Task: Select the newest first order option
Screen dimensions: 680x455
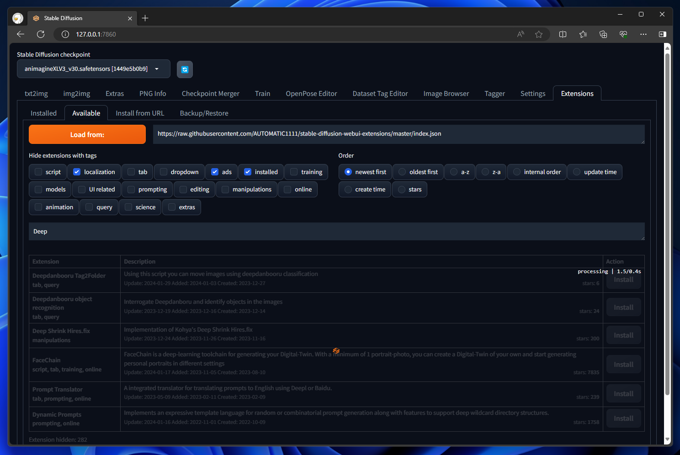Action: pyautogui.click(x=348, y=172)
